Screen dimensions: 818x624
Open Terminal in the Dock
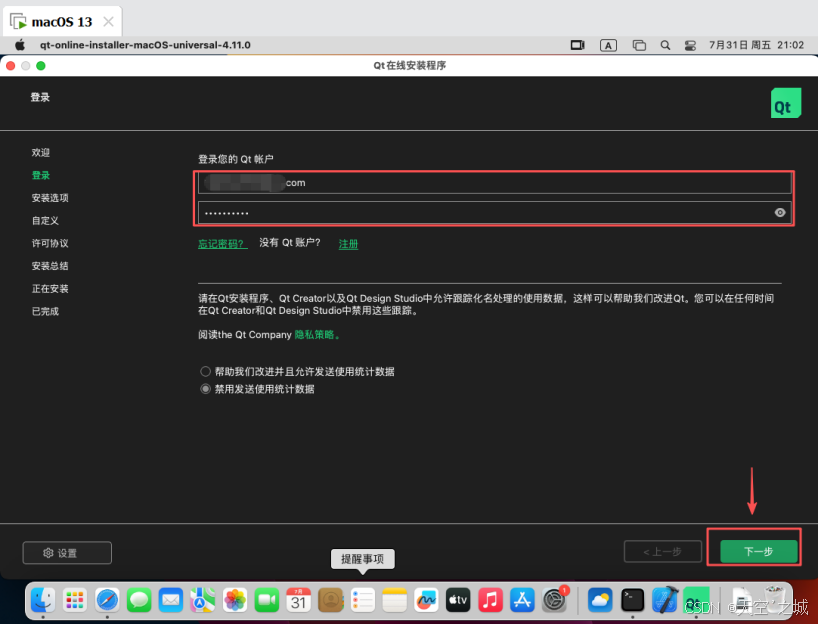pyautogui.click(x=632, y=600)
